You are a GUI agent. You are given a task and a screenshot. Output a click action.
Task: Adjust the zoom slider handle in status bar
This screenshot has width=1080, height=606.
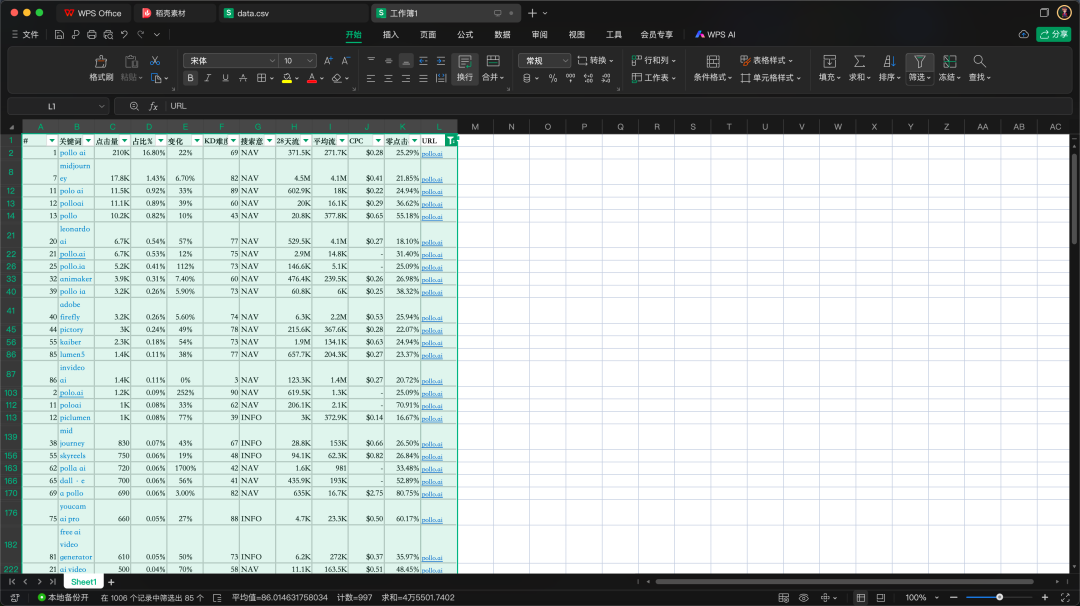coord(999,597)
